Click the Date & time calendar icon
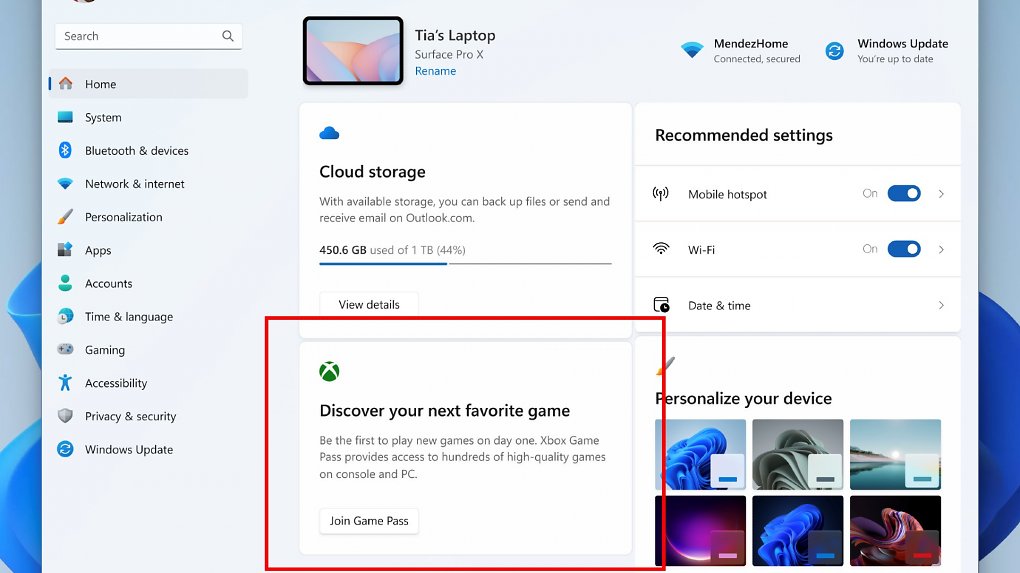This screenshot has height=573, width=1020. pyautogui.click(x=661, y=305)
